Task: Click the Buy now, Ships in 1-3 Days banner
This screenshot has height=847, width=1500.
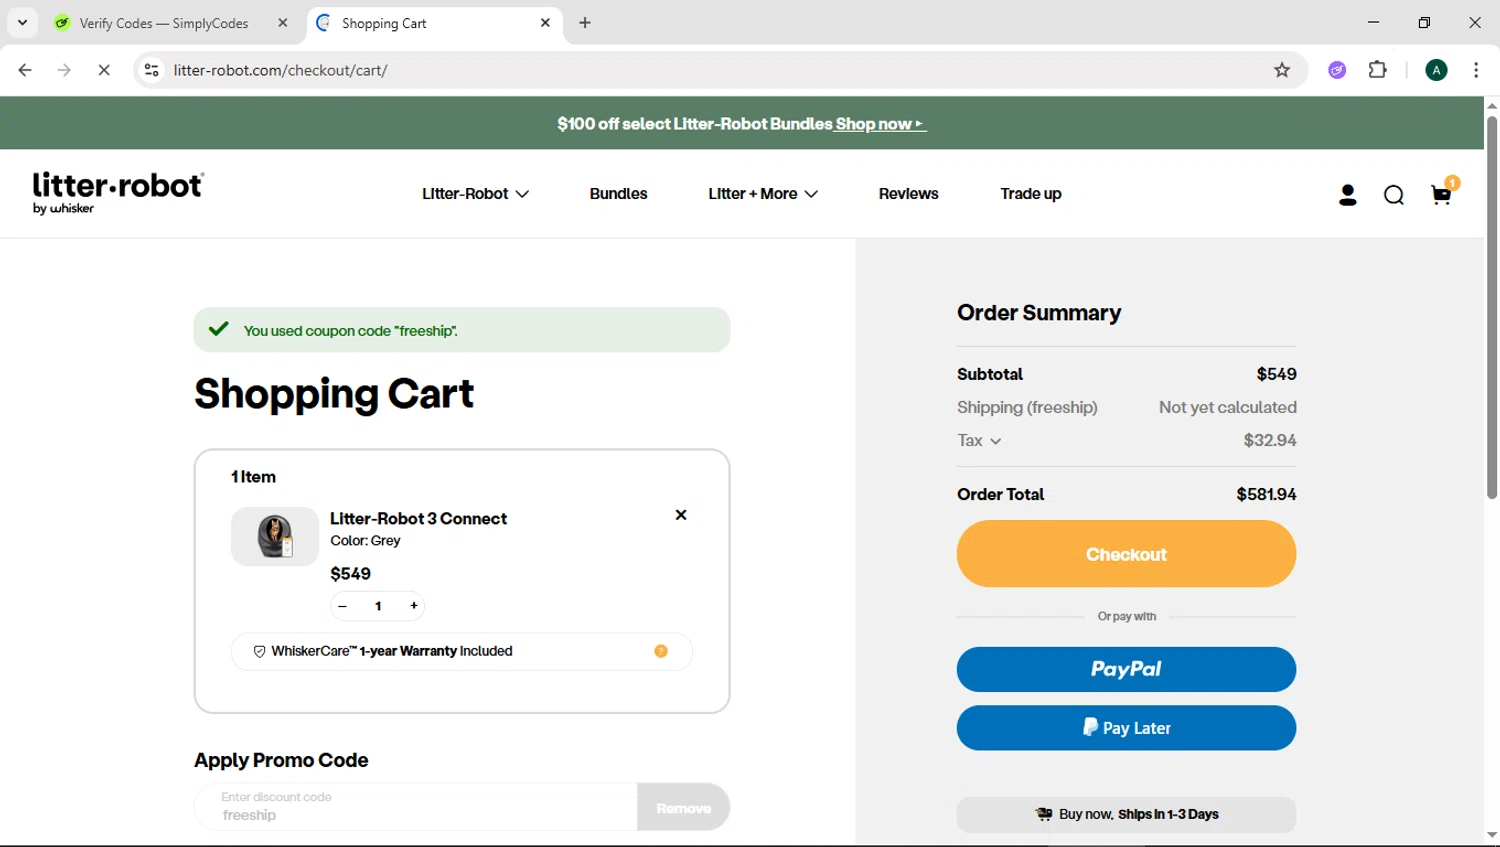Action: tap(1126, 815)
